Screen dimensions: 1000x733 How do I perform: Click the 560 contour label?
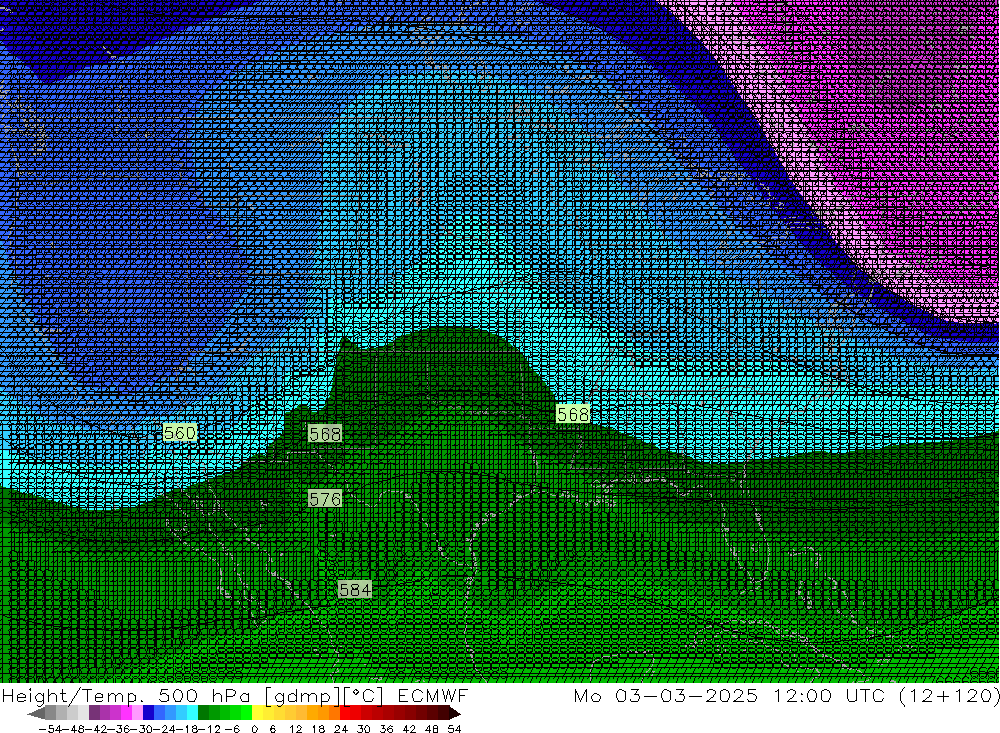click(x=179, y=433)
